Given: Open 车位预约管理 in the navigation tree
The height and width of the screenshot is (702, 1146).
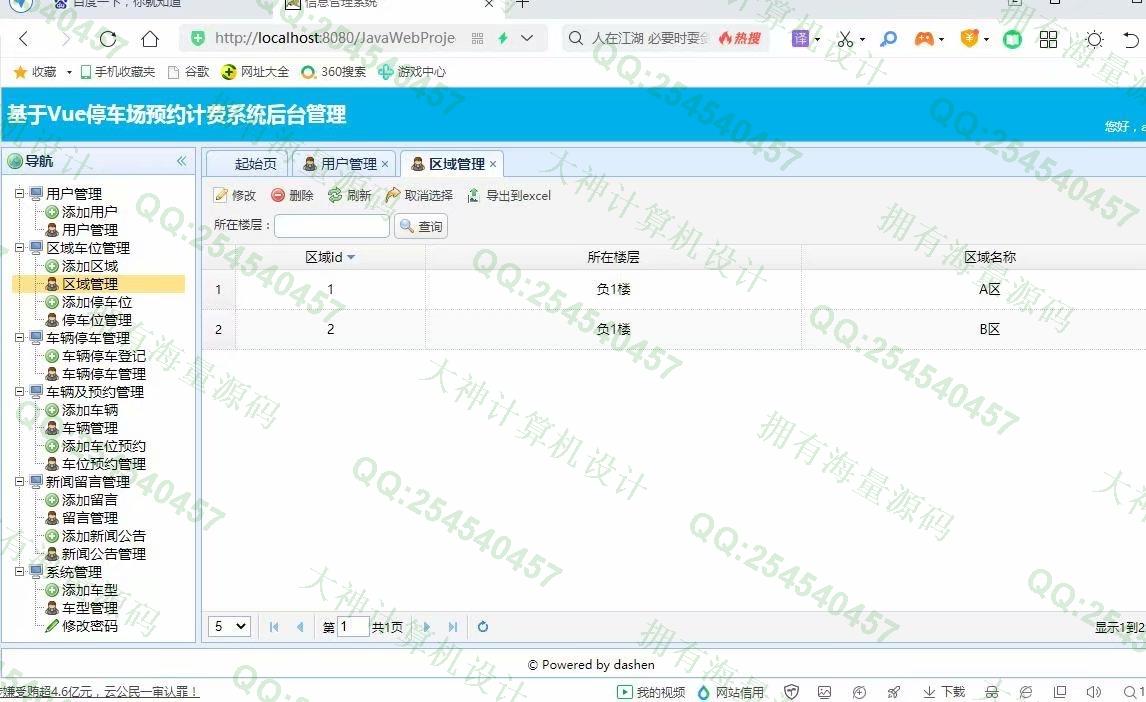Looking at the screenshot, I should 103,464.
